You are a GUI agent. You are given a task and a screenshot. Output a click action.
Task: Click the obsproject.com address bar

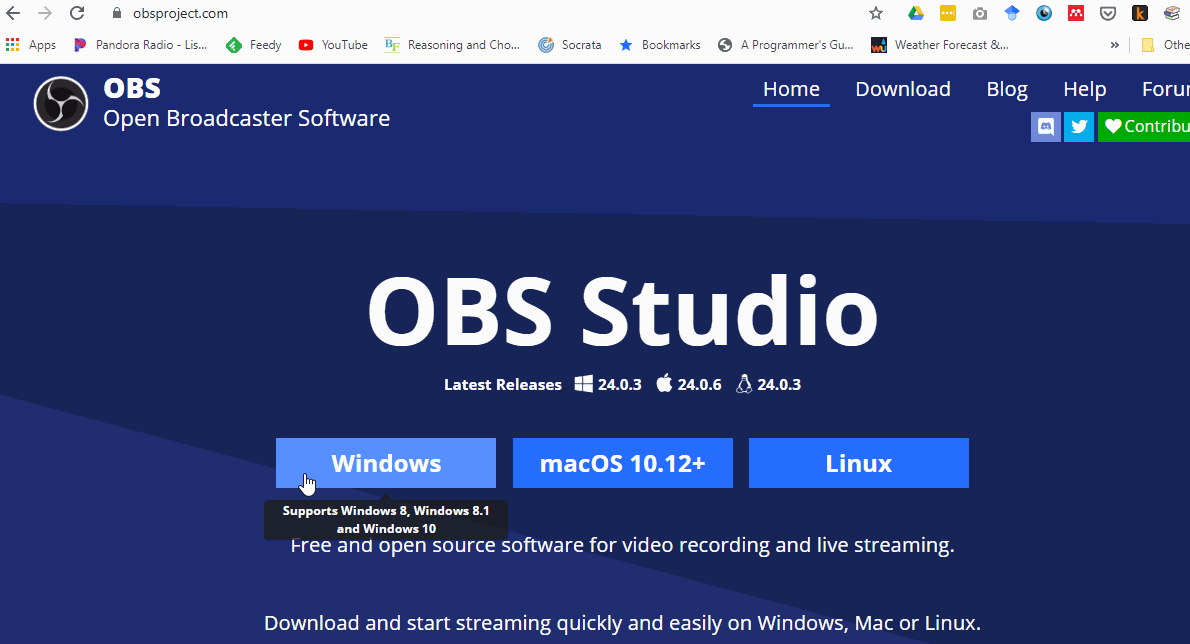pos(400,14)
